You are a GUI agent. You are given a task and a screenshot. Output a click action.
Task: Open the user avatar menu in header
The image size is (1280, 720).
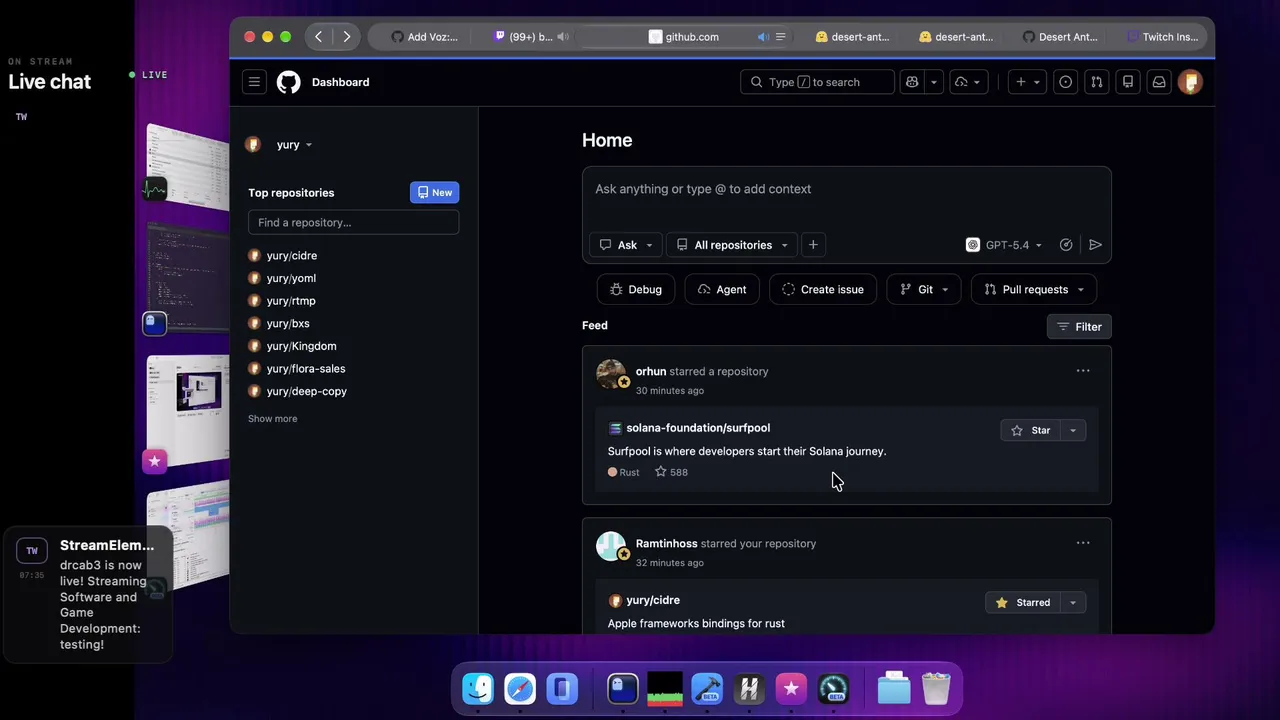1190,82
